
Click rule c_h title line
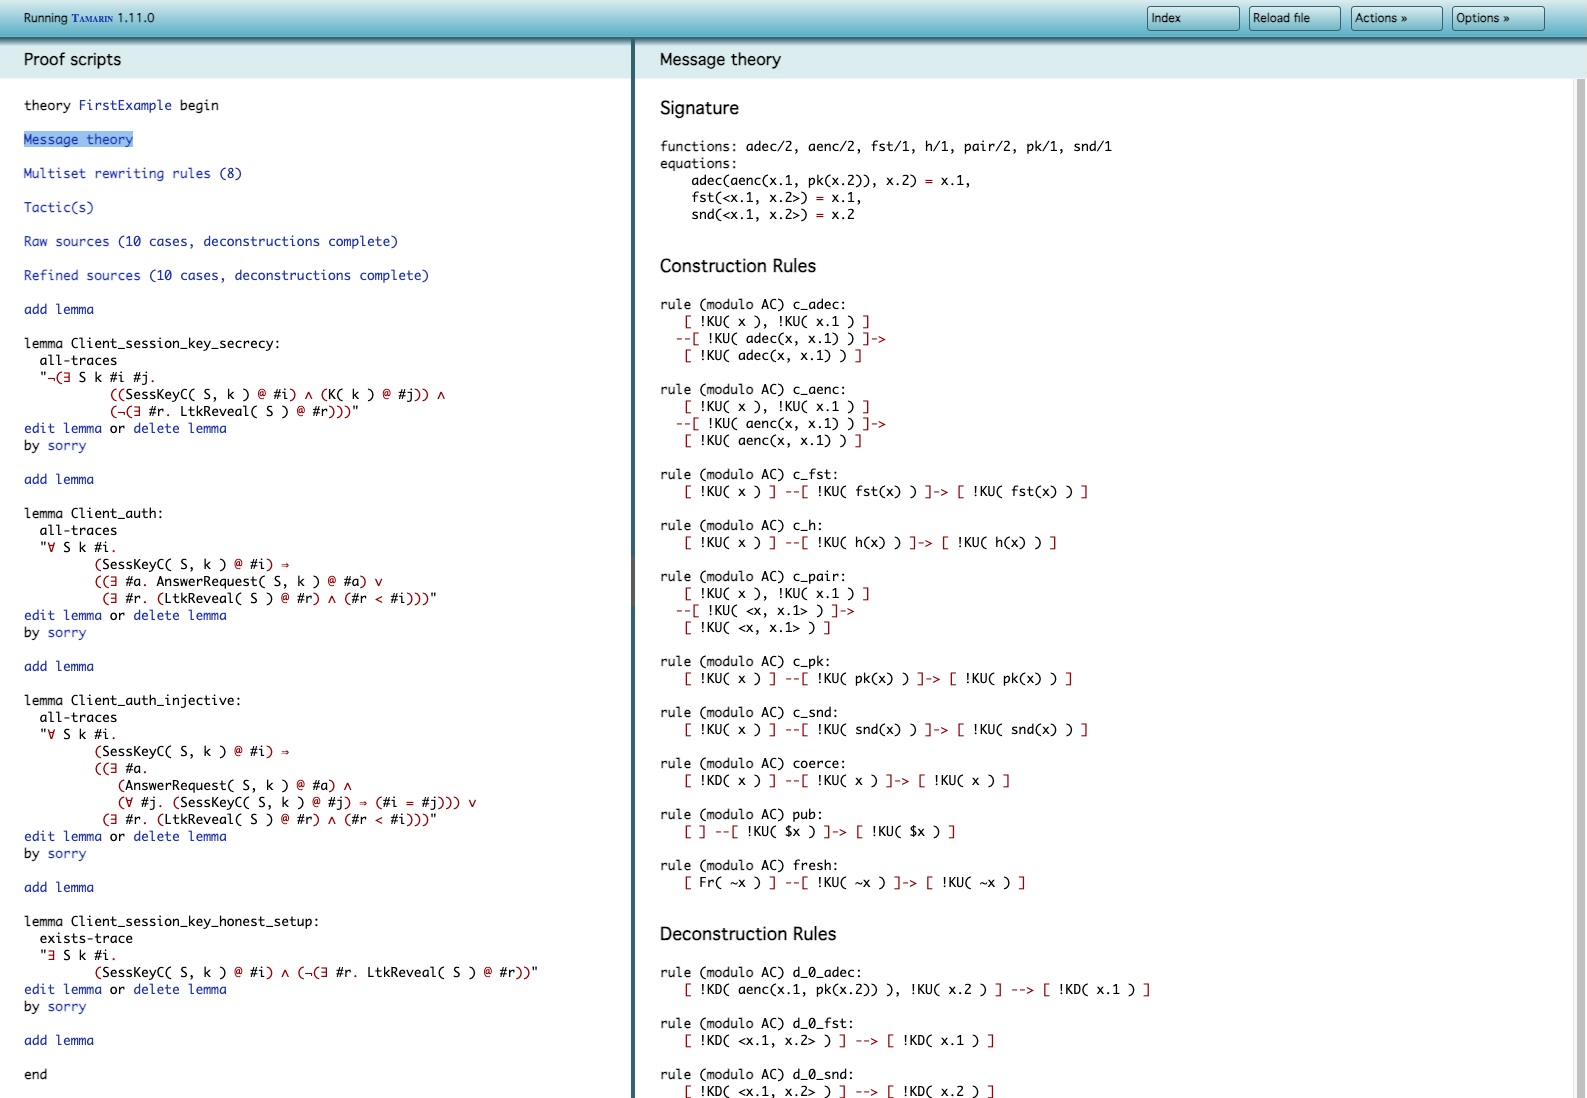click(741, 525)
